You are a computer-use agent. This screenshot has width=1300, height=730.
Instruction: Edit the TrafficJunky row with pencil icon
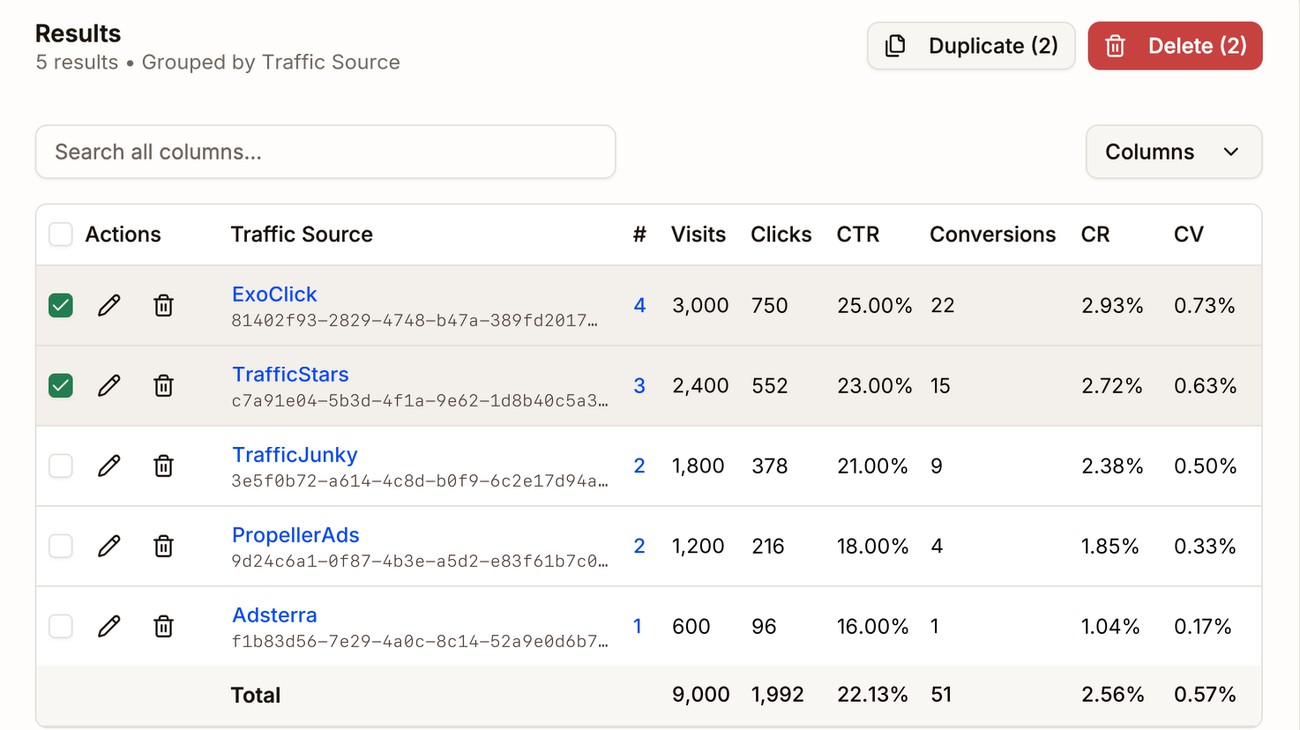click(109, 466)
